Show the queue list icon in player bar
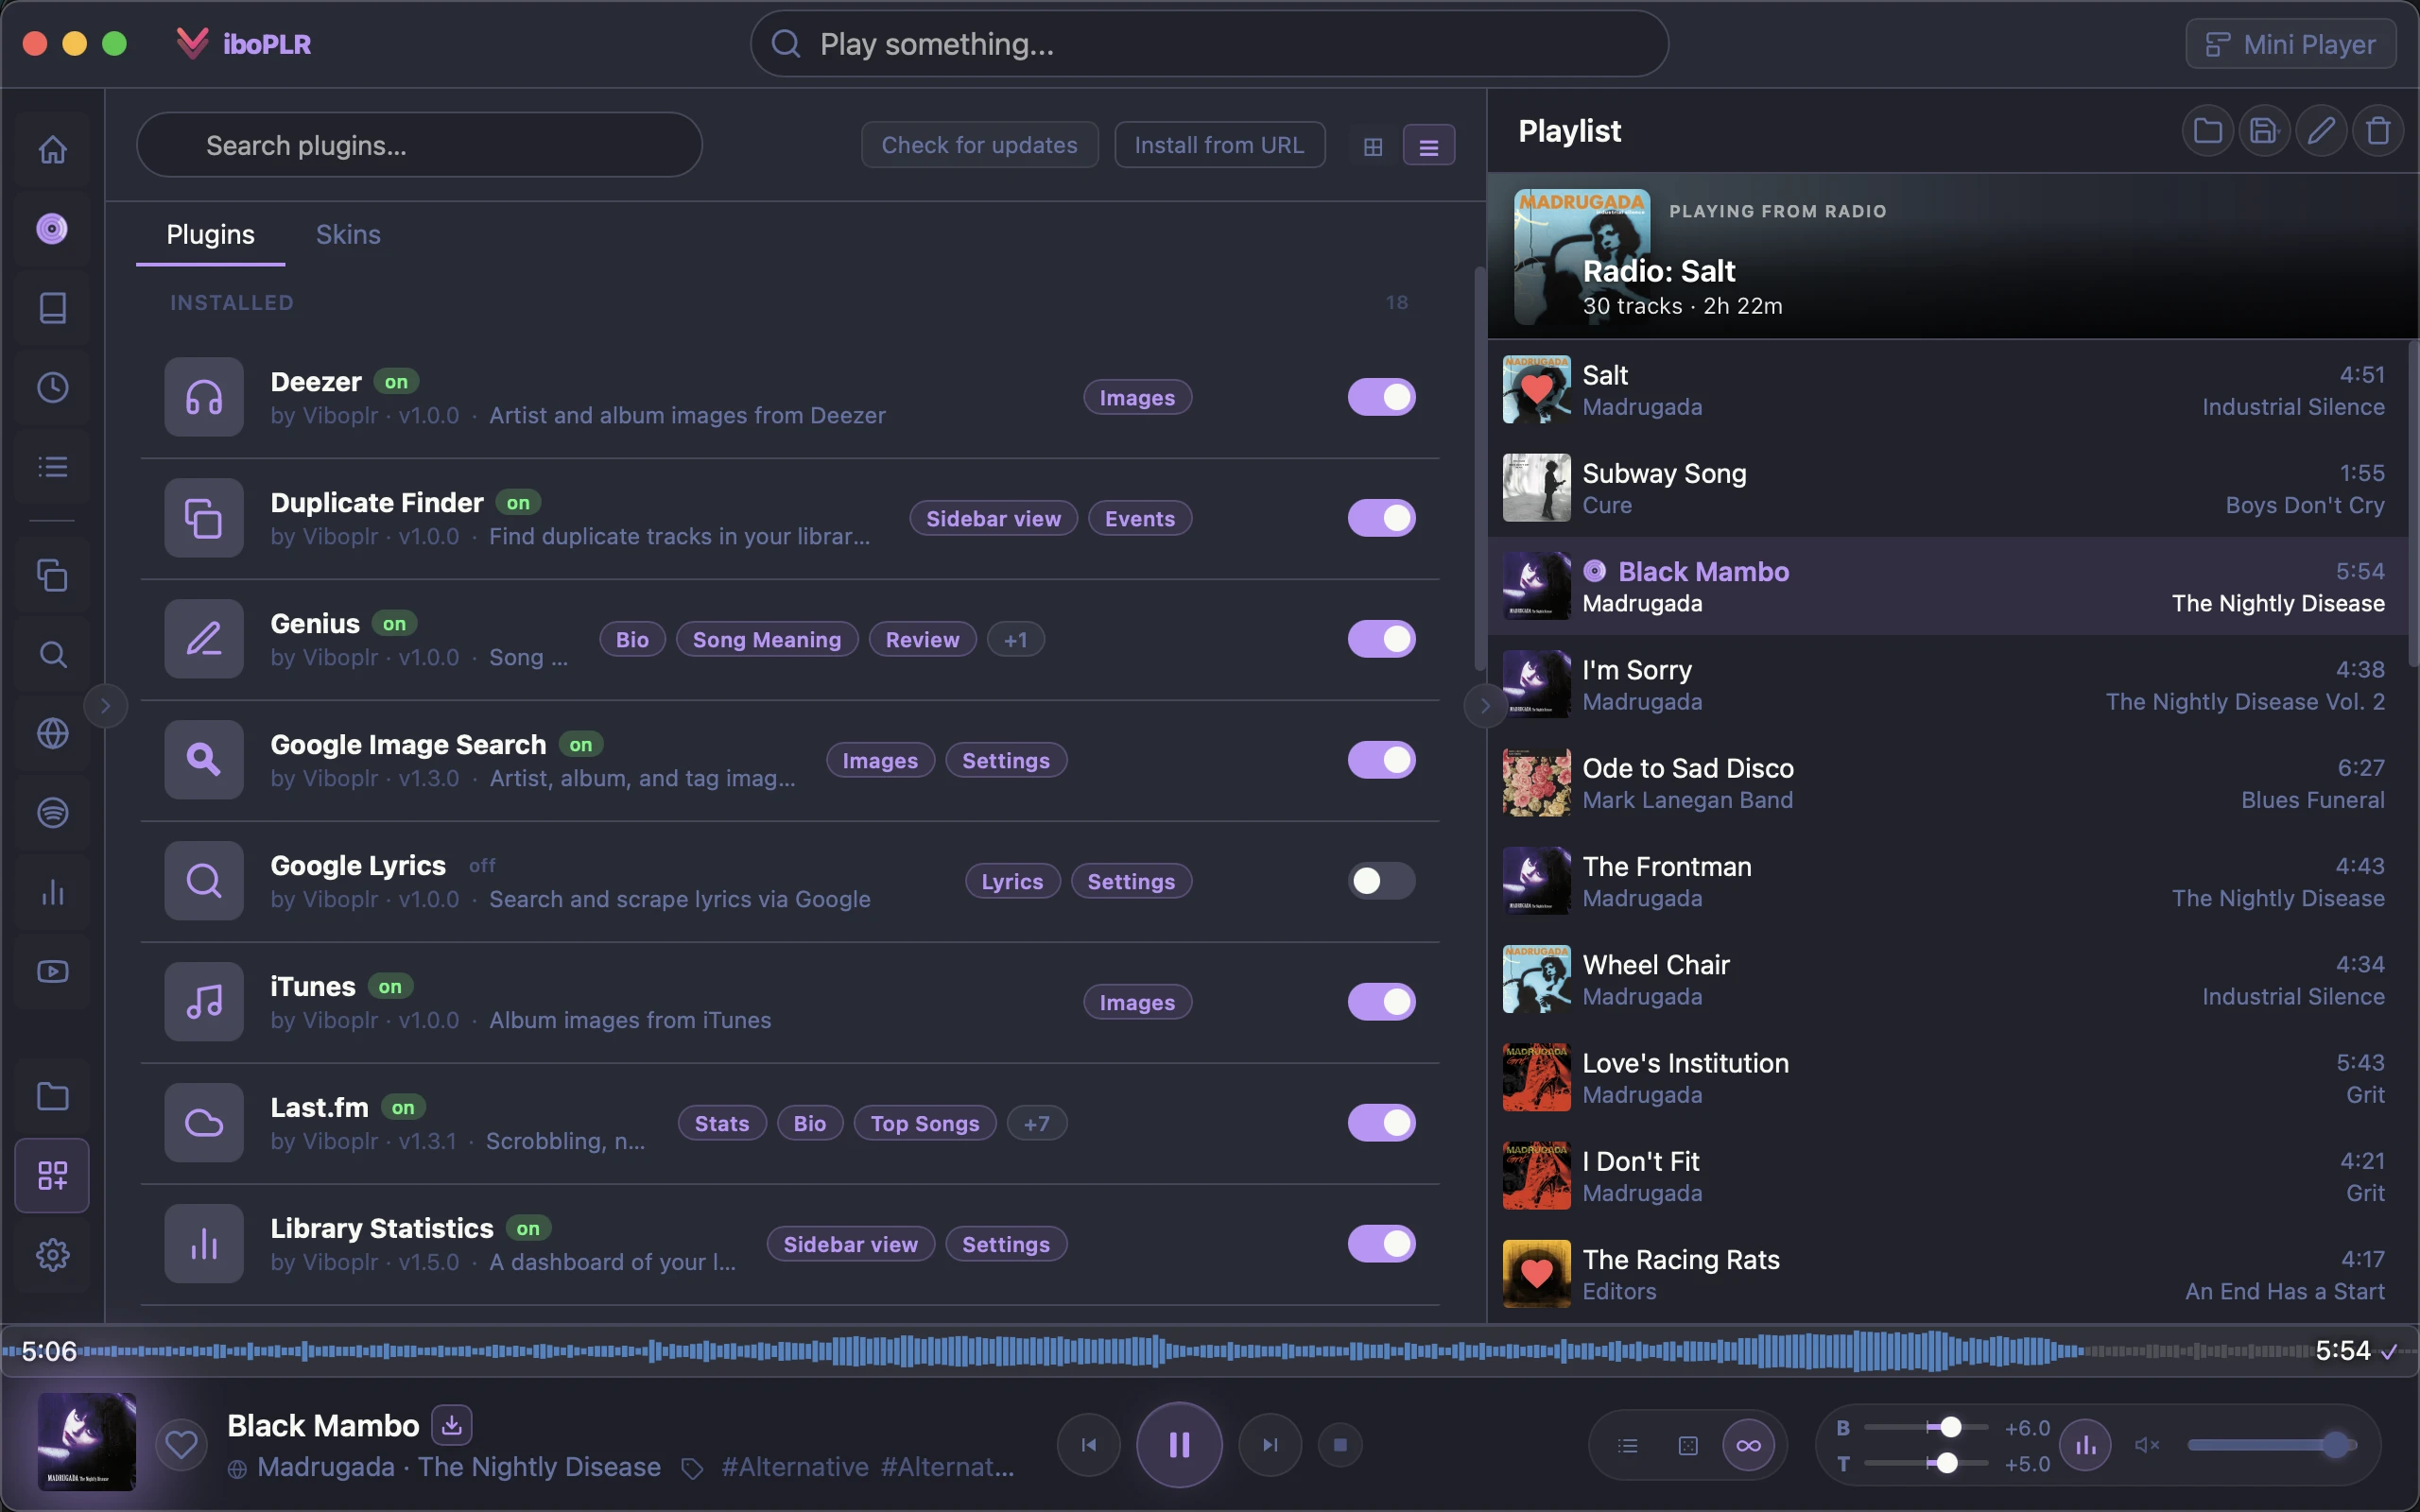The width and height of the screenshot is (2420, 1512). tap(1628, 1445)
